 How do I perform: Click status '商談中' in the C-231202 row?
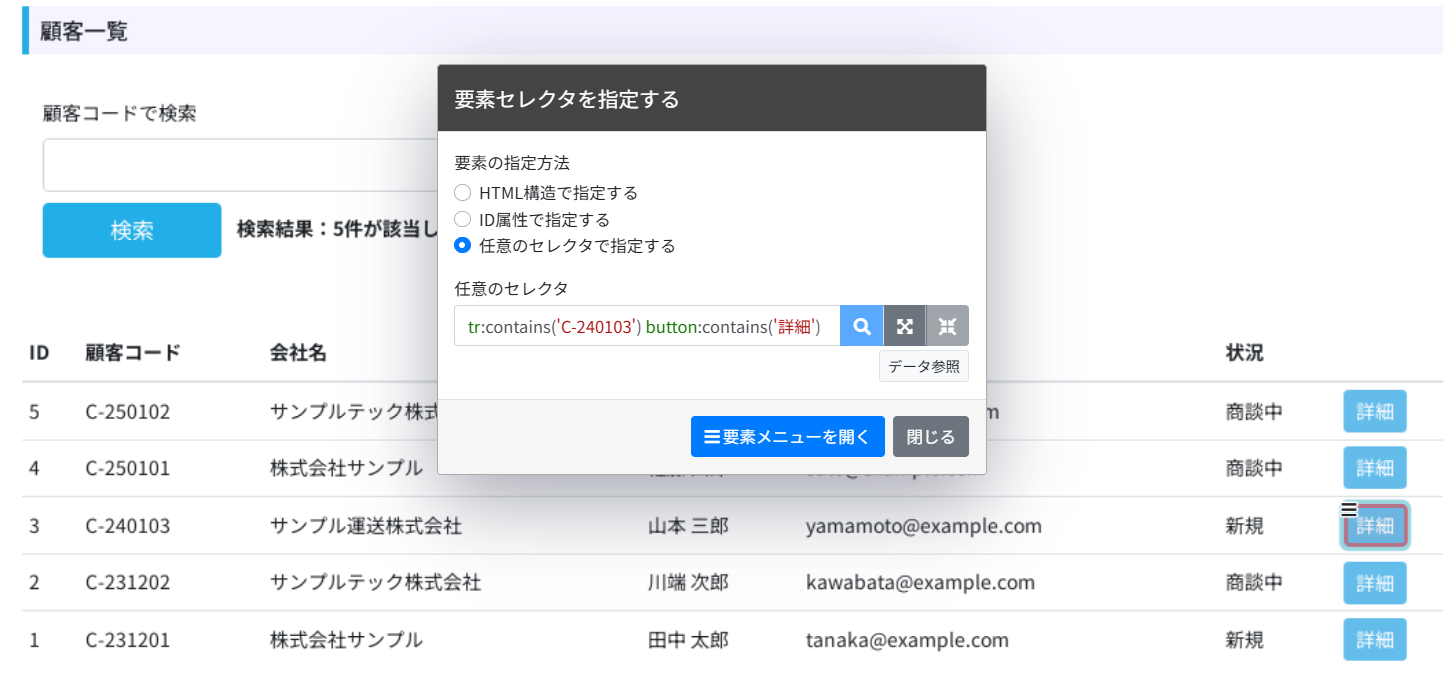click(x=1254, y=583)
